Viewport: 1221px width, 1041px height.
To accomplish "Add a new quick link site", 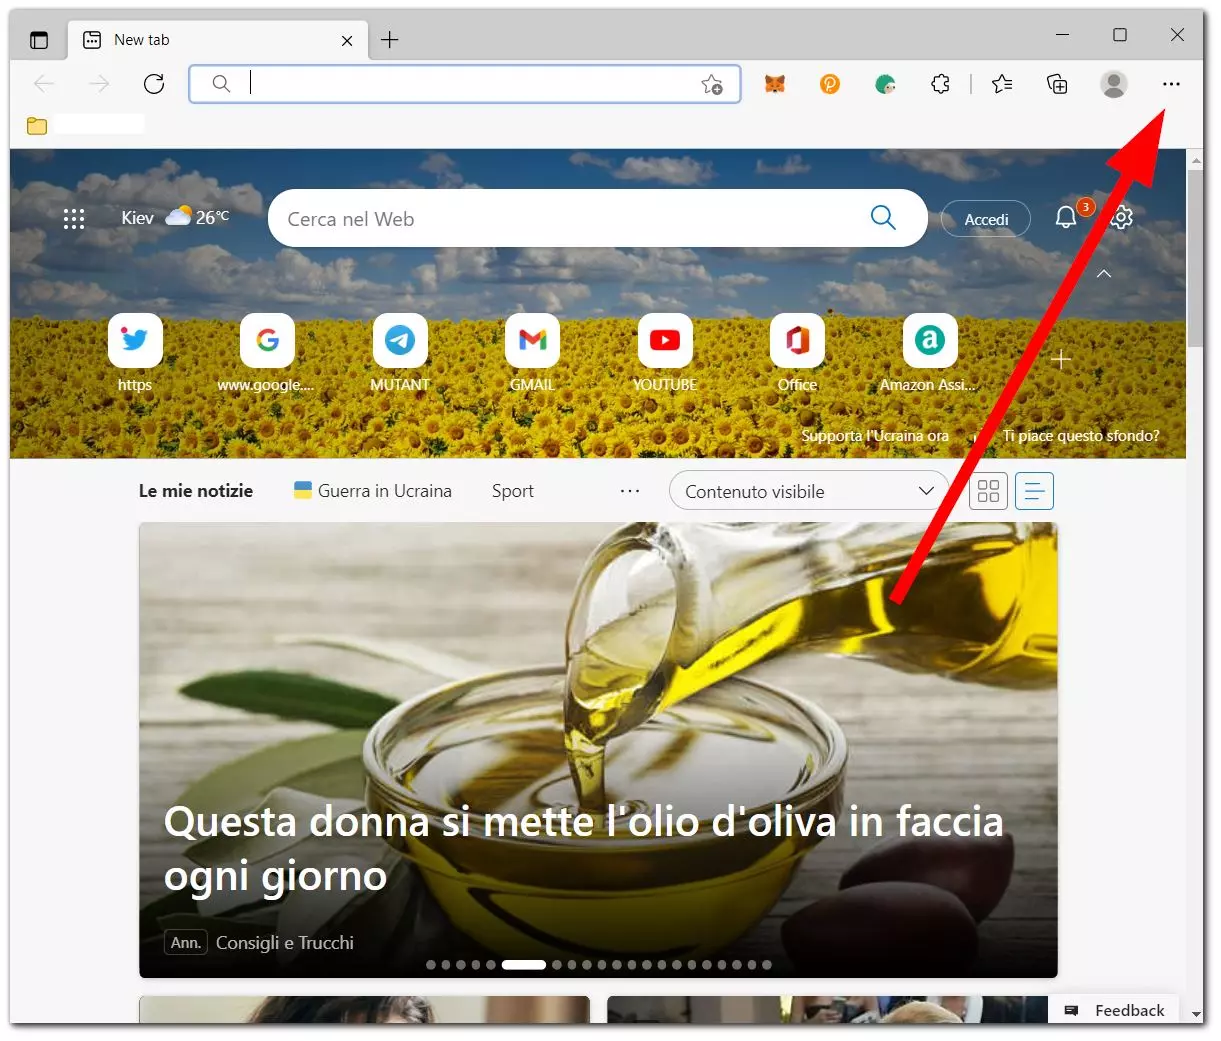I will (x=1062, y=359).
